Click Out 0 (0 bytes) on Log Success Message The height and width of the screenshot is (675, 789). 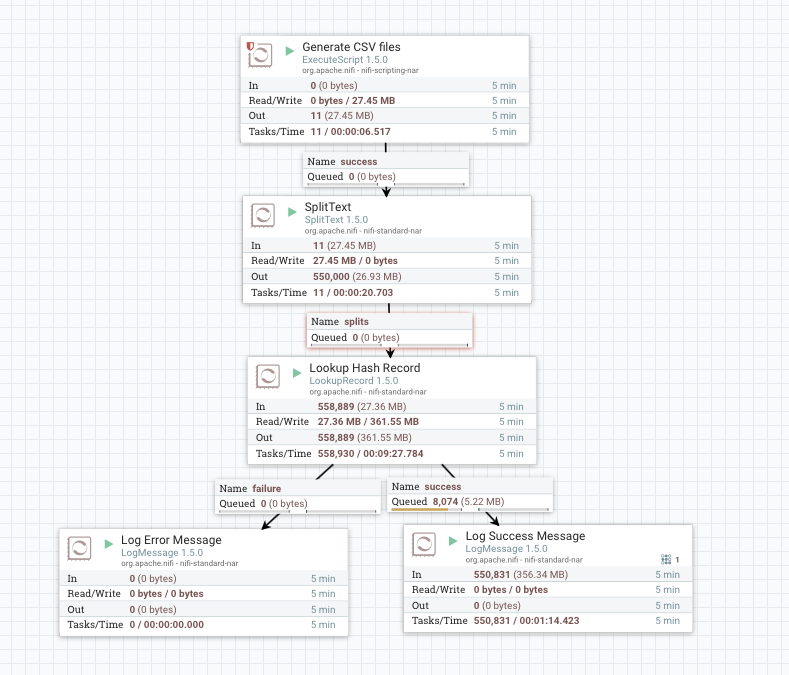tap(548, 606)
